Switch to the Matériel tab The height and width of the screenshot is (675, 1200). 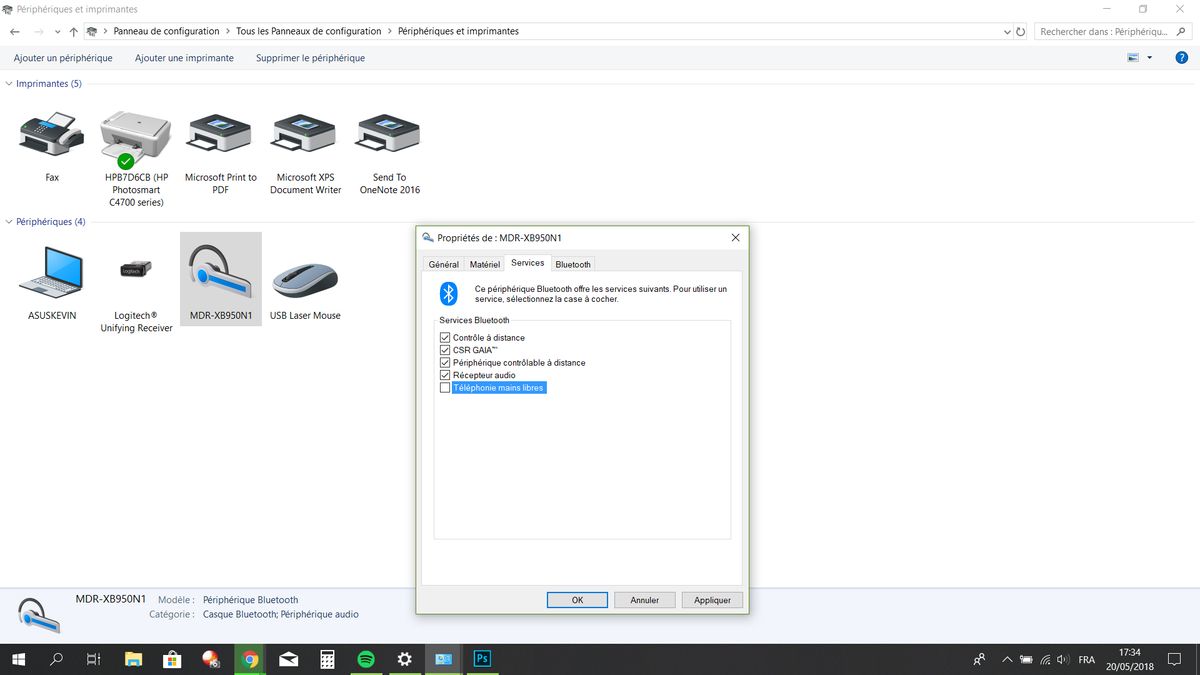(485, 264)
